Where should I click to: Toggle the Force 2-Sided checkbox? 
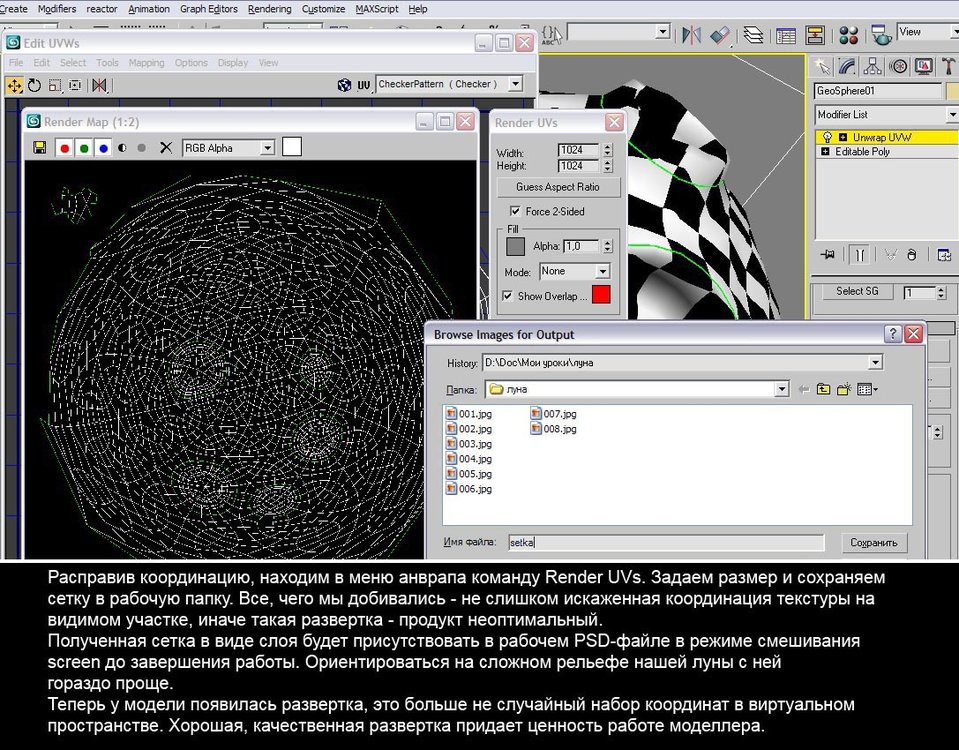pyautogui.click(x=515, y=212)
